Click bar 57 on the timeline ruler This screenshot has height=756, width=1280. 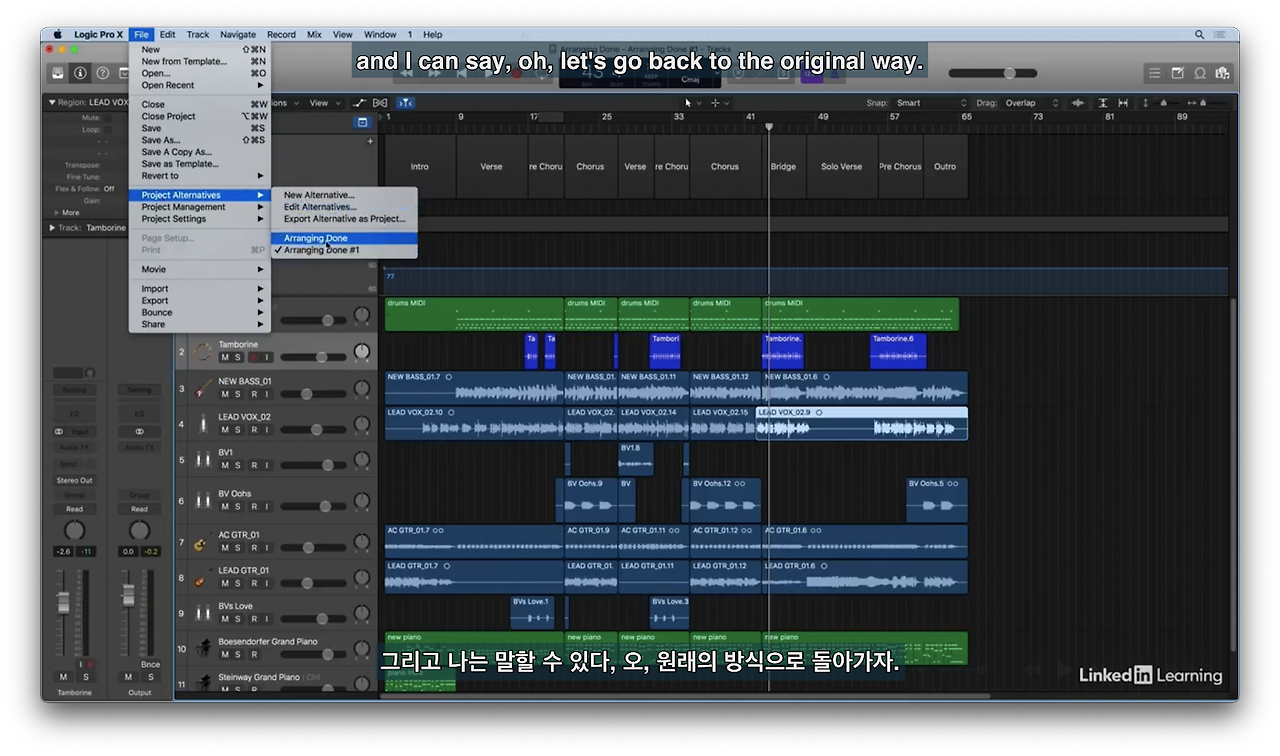coord(895,117)
